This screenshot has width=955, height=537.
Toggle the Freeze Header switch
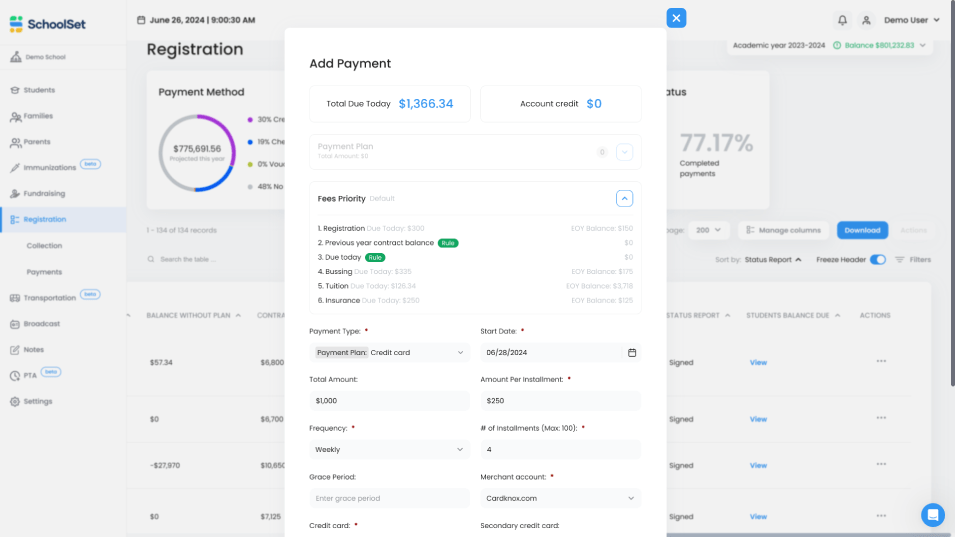(x=877, y=260)
